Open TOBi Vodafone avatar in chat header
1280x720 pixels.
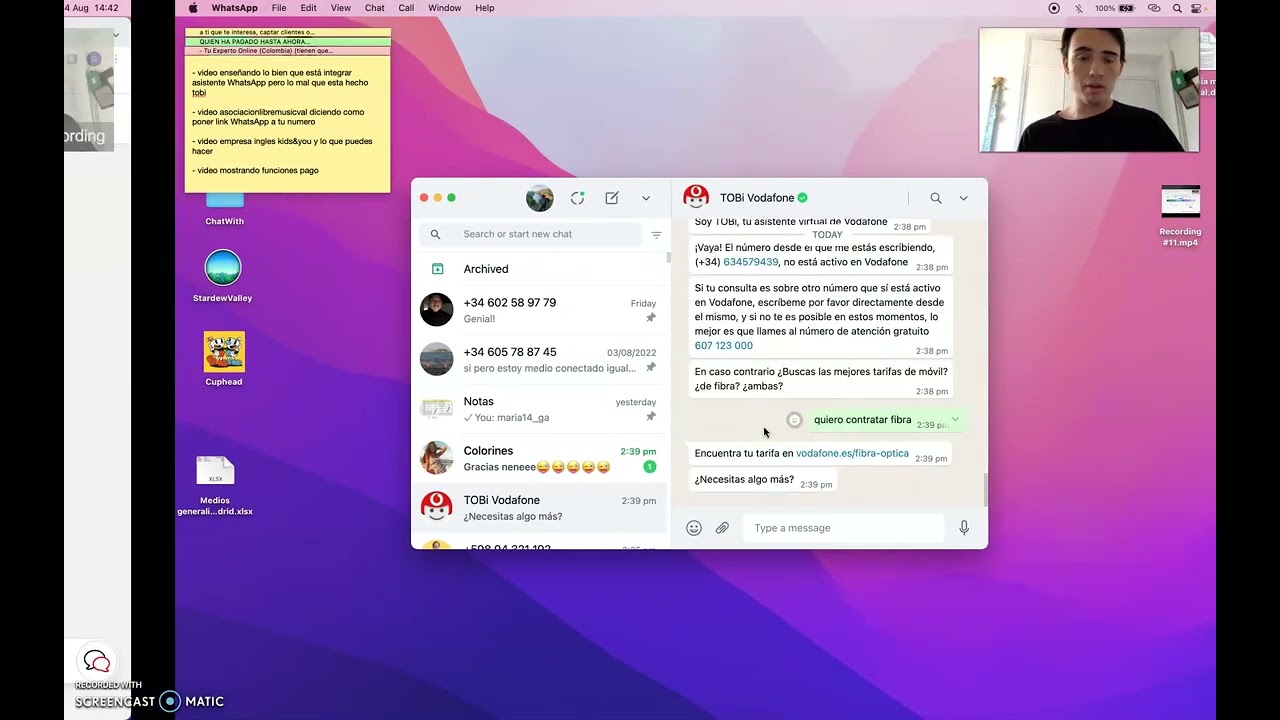tap(696, 198)
